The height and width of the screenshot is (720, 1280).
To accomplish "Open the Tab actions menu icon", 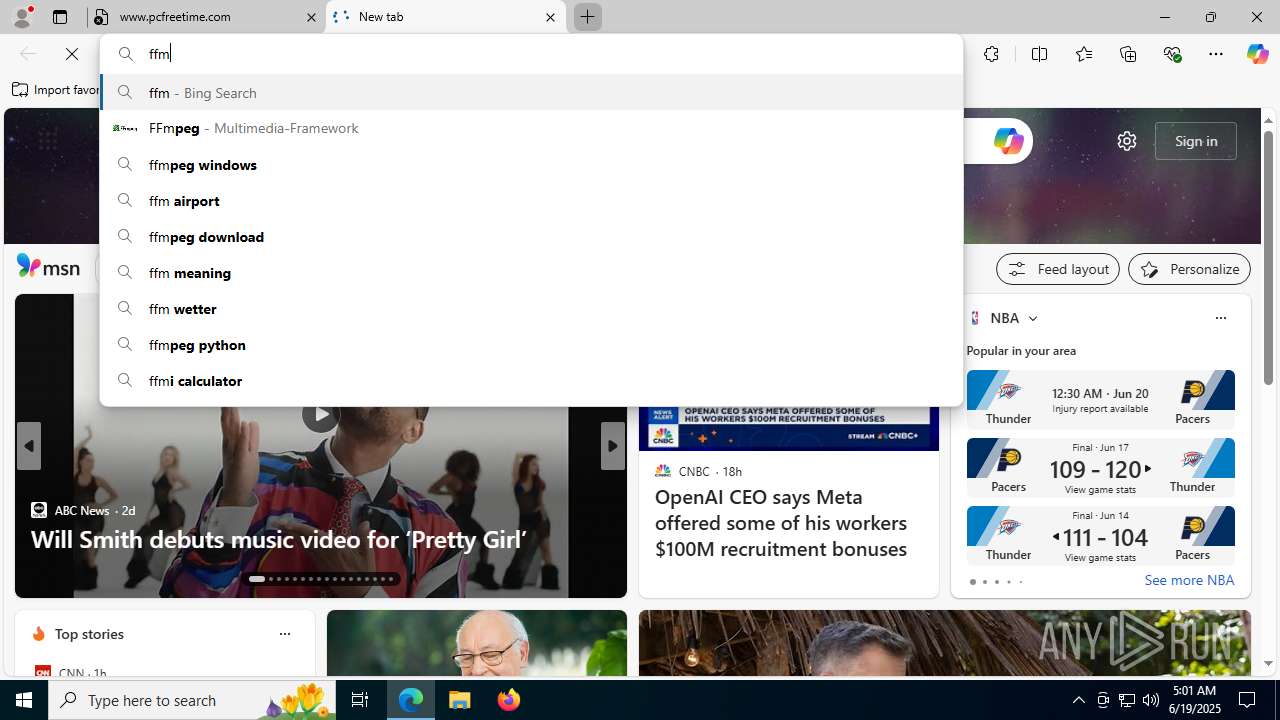I will [x=60, y=17].
